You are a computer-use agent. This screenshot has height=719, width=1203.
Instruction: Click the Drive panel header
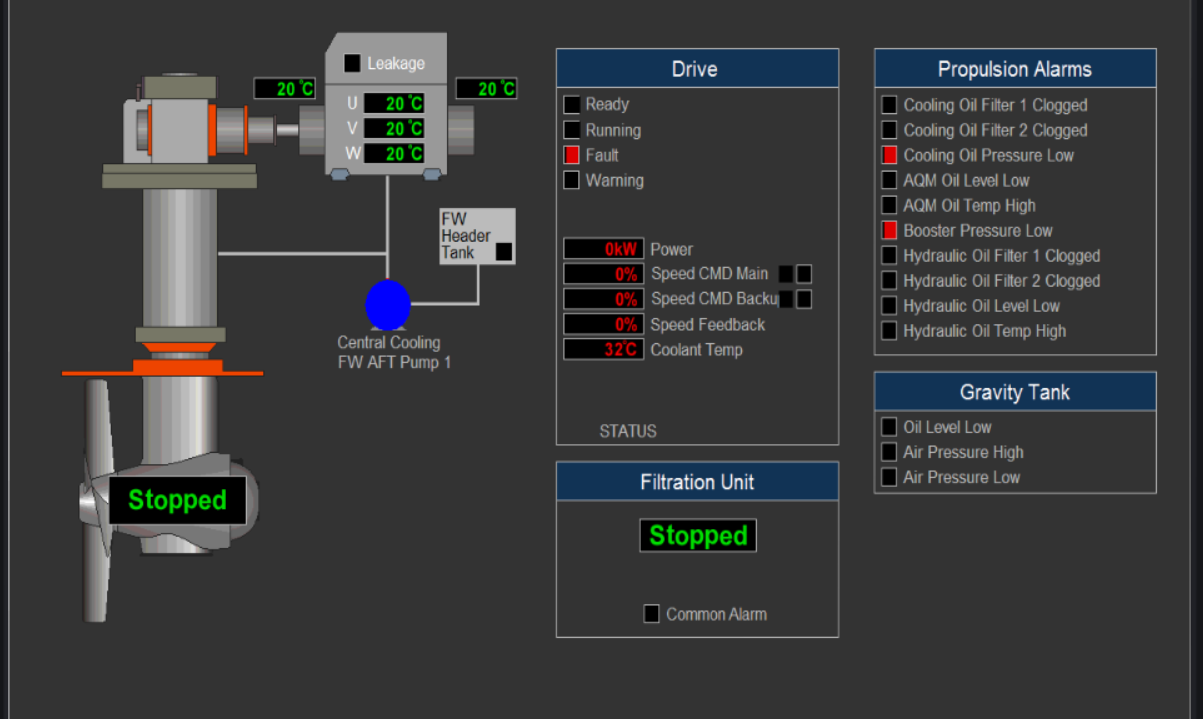point(697,69)
